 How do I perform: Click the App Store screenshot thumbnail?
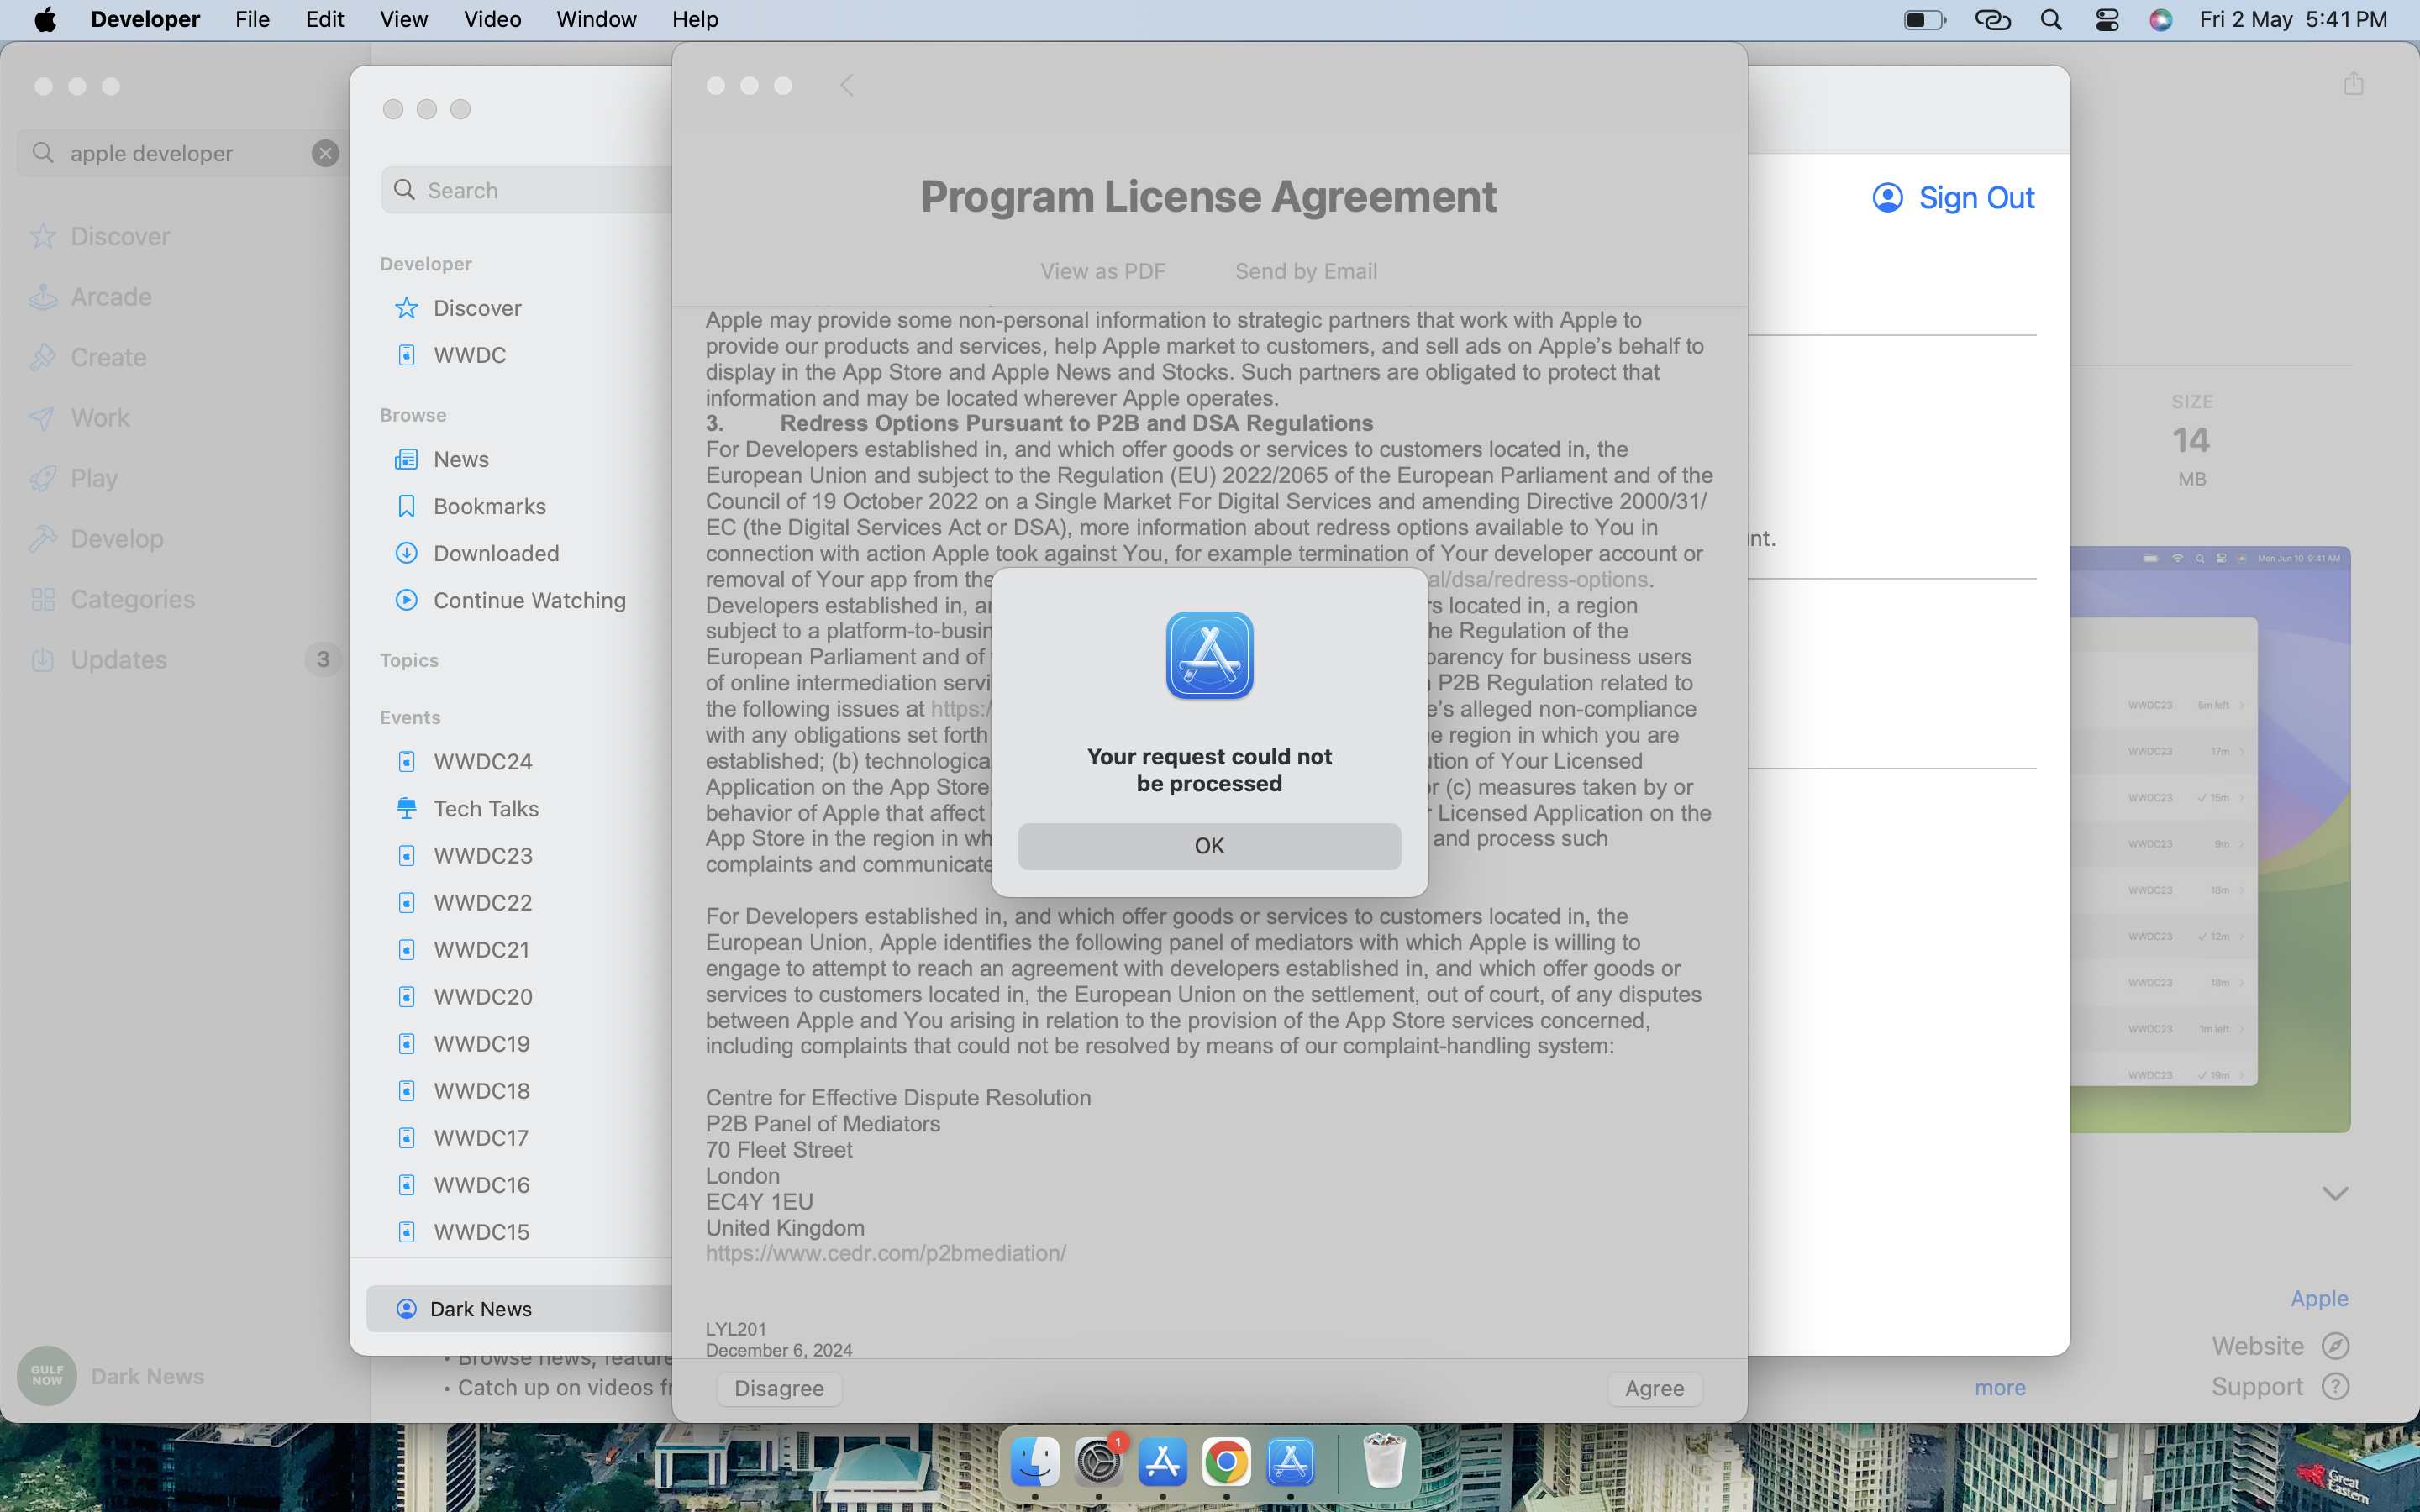tap(2210, 839)
